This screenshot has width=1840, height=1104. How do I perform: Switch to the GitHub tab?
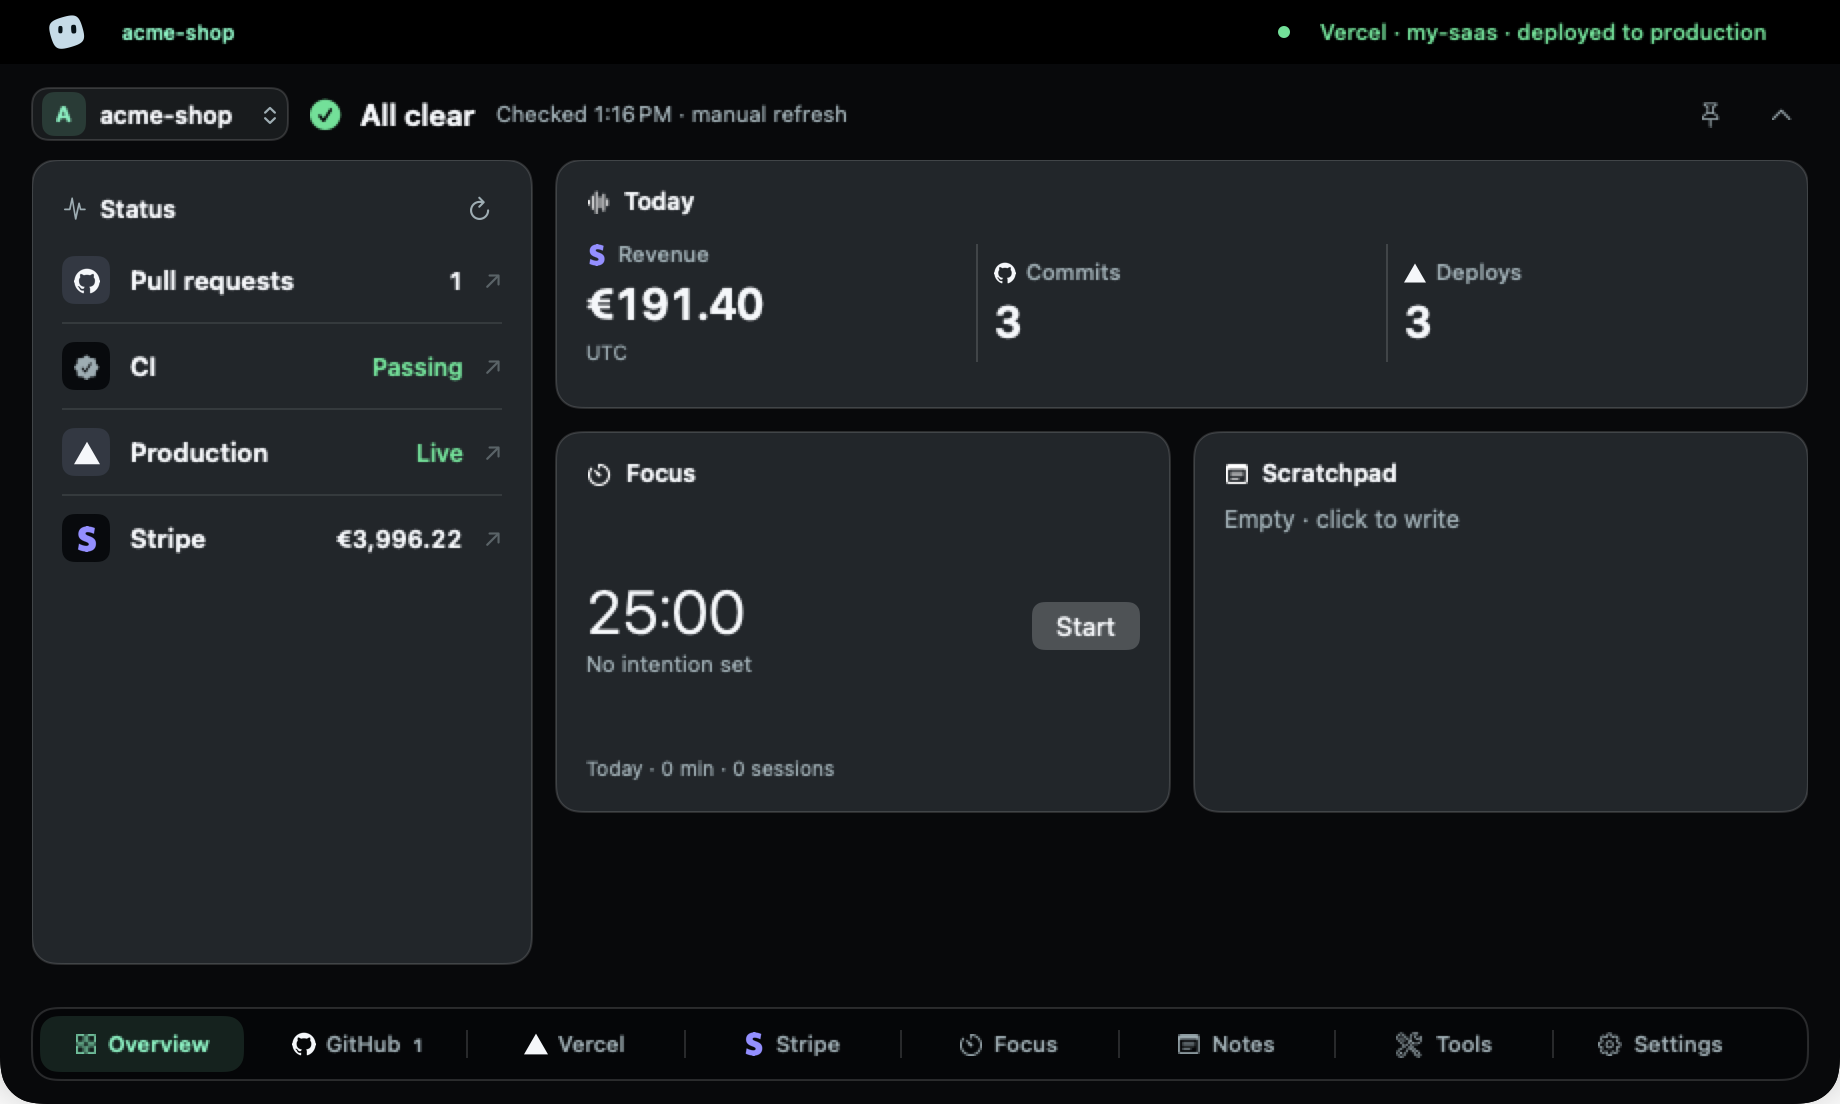coord(357,1044)
